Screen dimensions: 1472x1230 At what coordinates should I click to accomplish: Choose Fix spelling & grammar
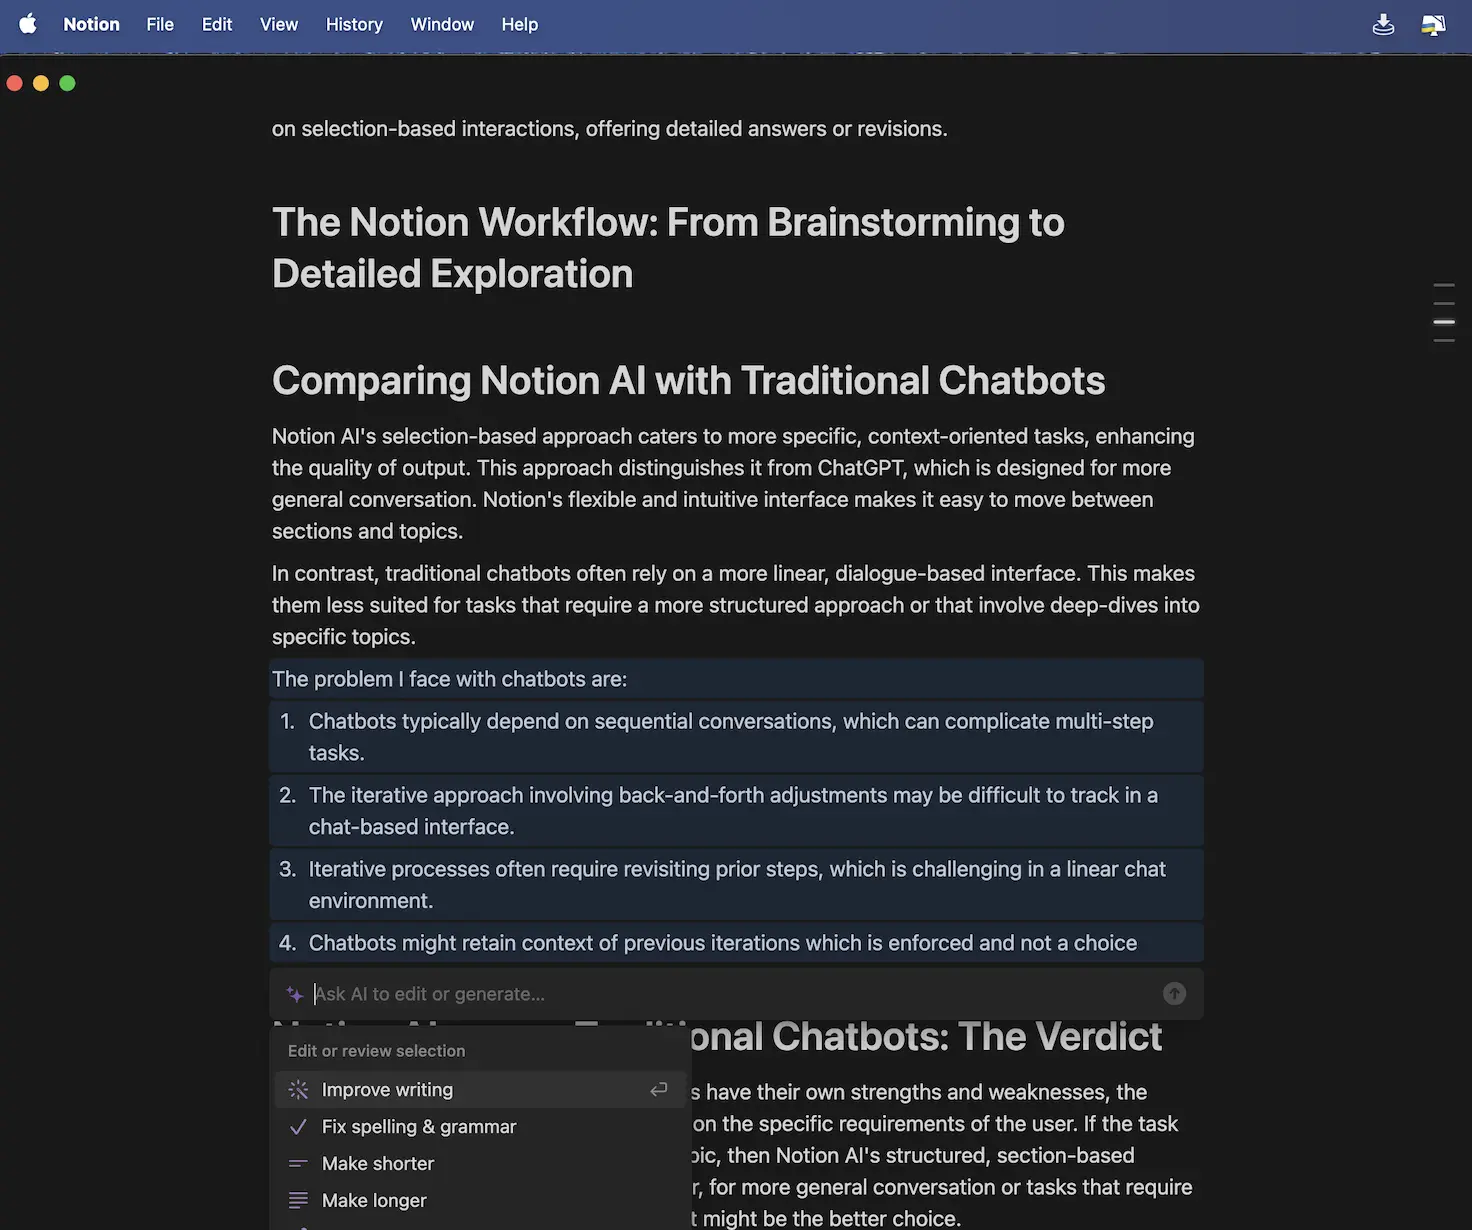479,1127
